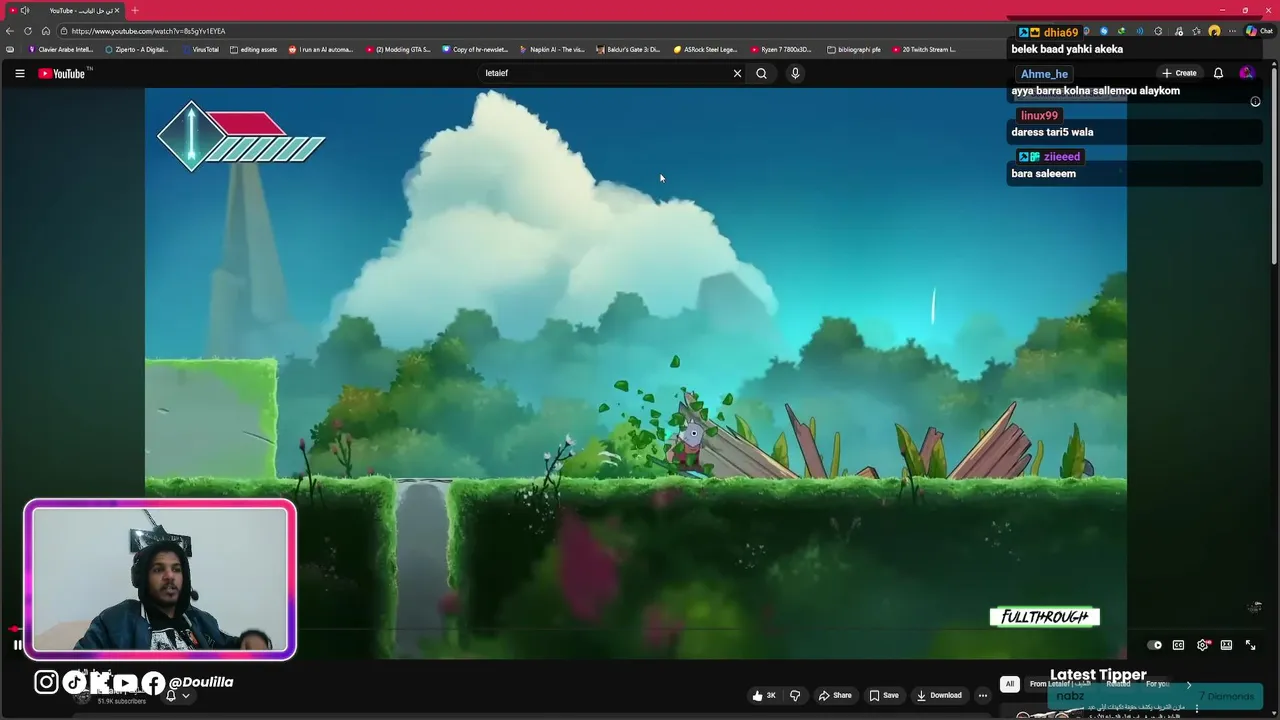Screen dimensions: 1280x720
Task: Open the player settings gear
Action: pos(1202,645)
